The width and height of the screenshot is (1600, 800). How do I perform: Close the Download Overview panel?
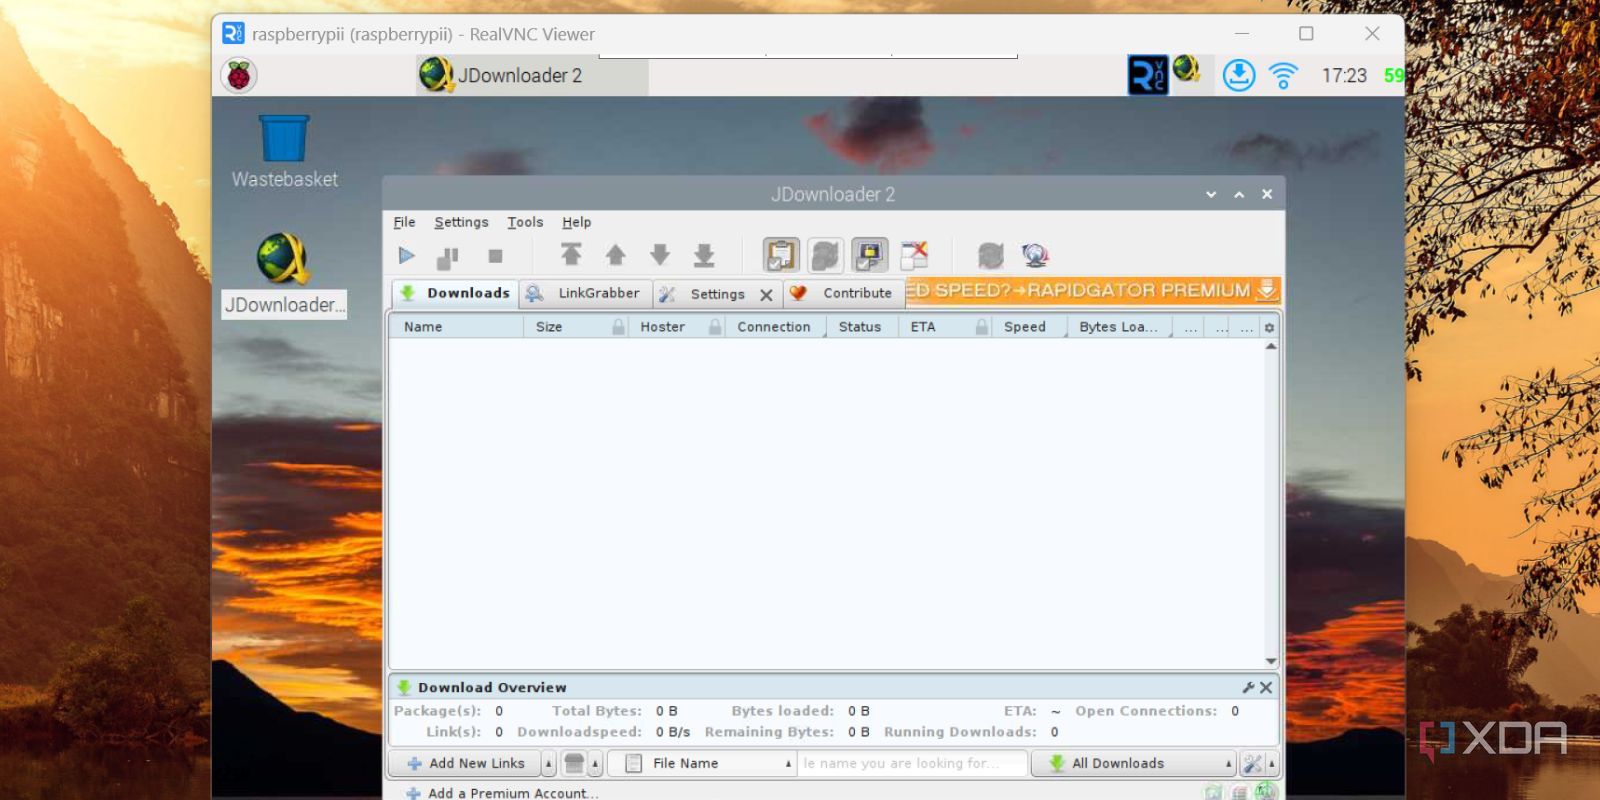point(1266,687)
